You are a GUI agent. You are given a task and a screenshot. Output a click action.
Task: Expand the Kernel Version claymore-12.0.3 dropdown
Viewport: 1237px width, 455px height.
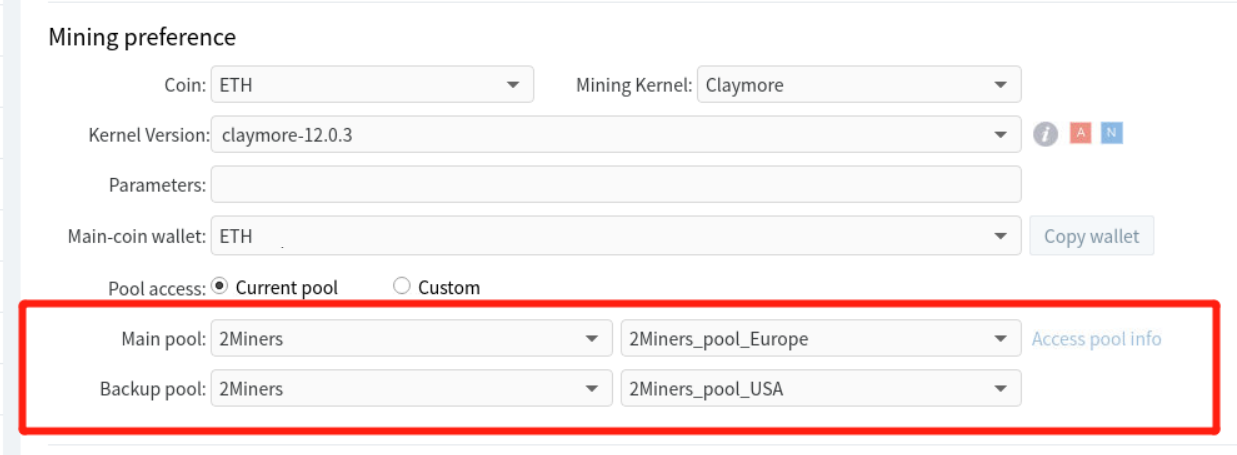(616, 134)
